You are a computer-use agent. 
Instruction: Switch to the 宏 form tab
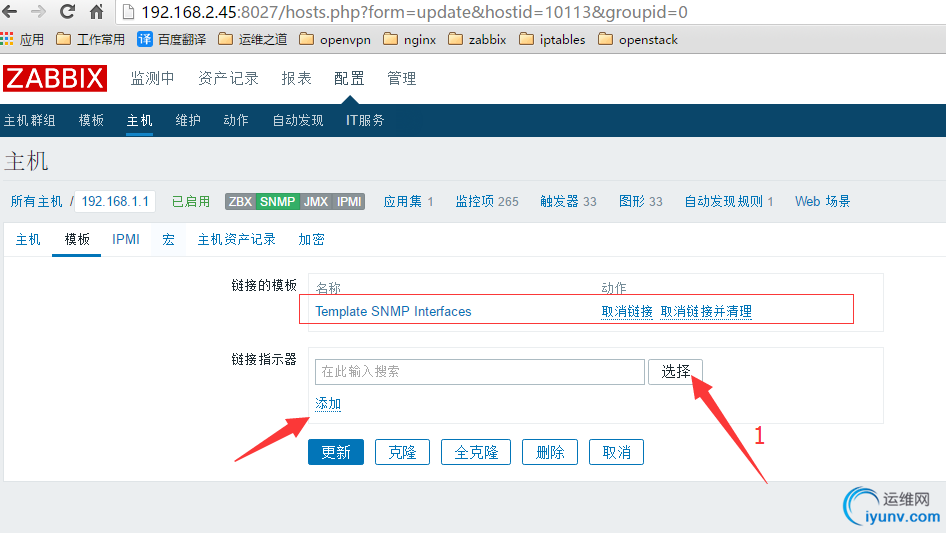pos(168,240)
